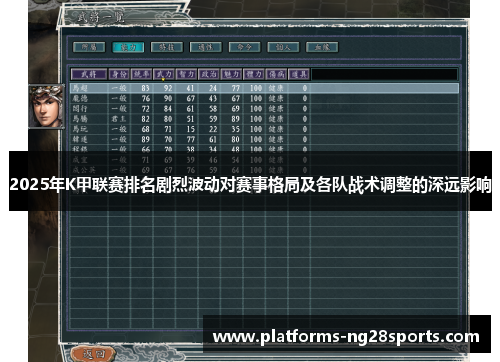
Task: Select officer row 馬超
Action: (x=264, y=88)
